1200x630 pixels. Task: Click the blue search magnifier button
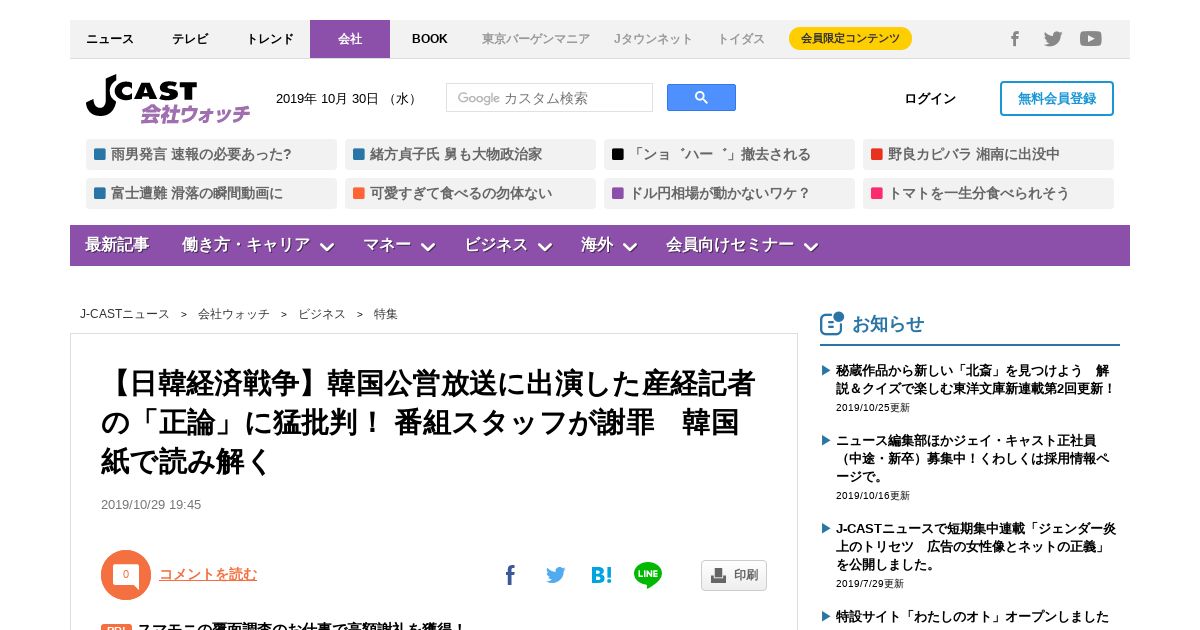point(701,98)
